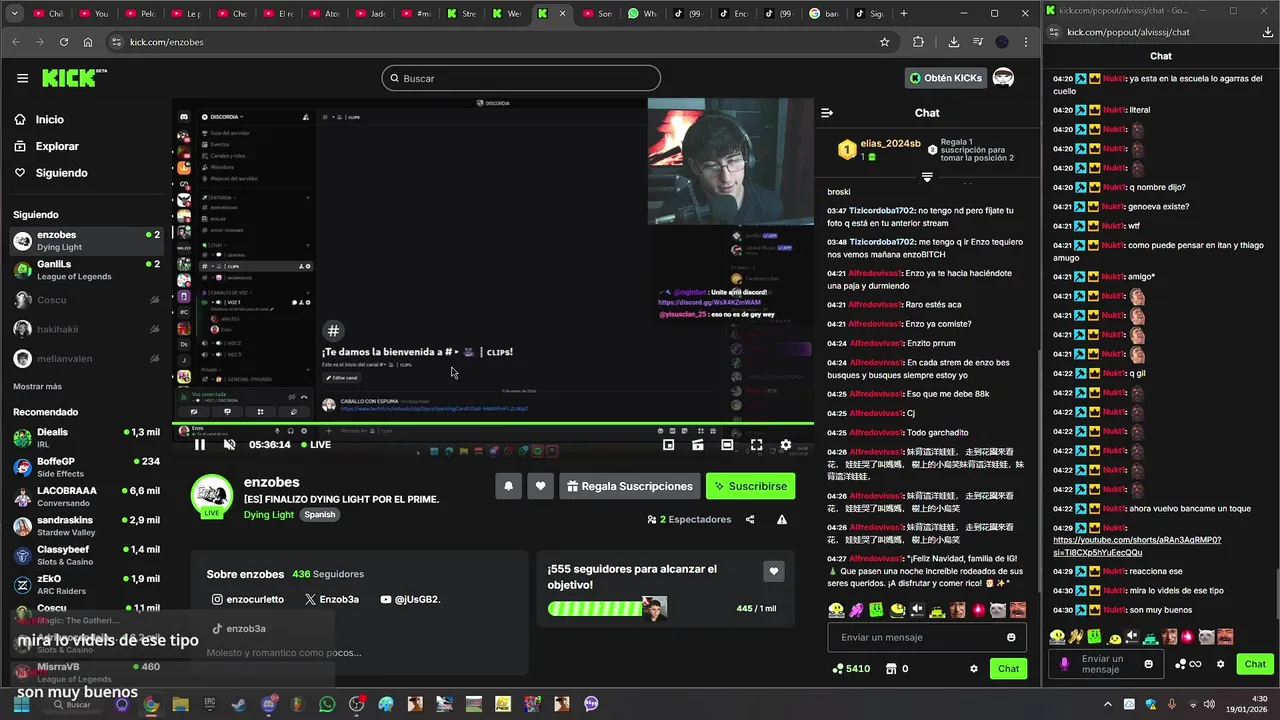Open Steam in Windows taskbar
Viewport: 1280px width, 720px height.
click(238, 705)
